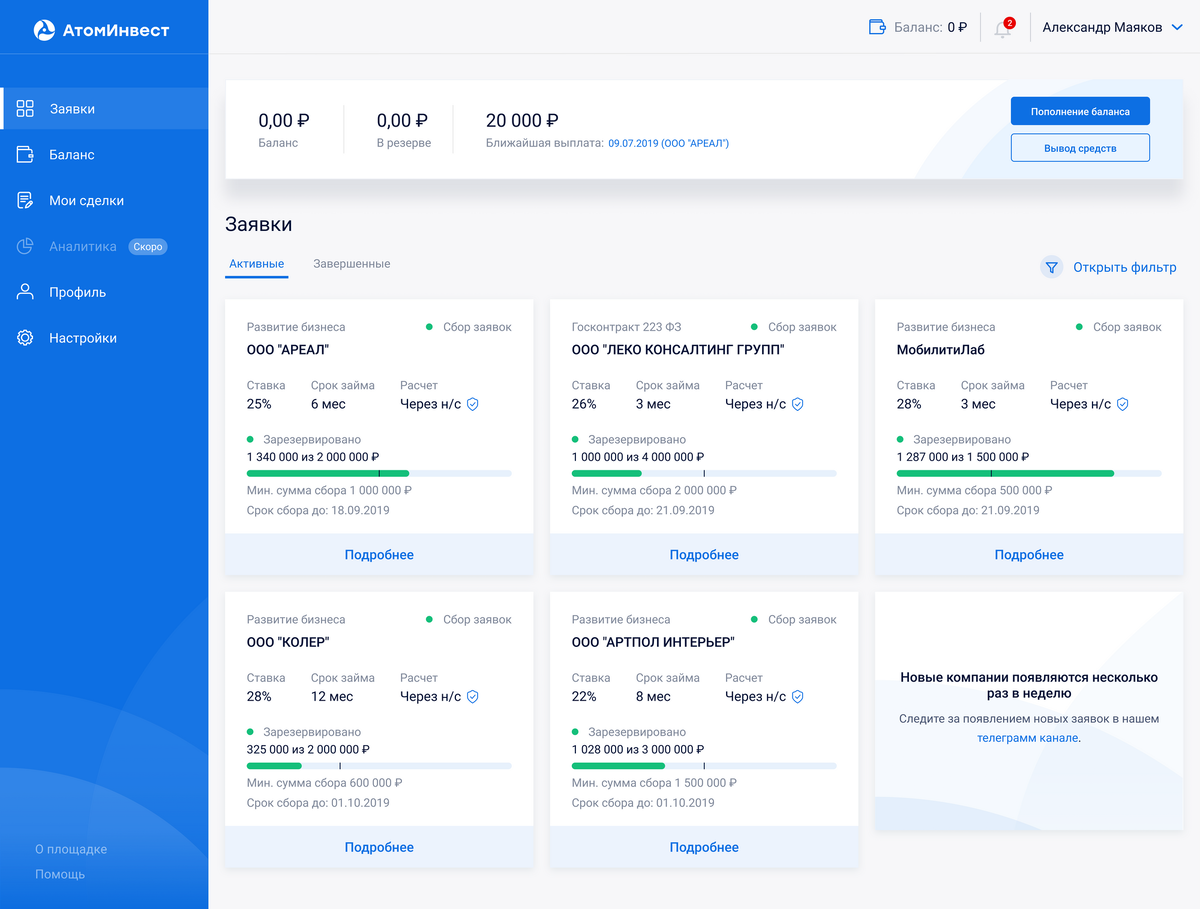Click the Профиль person icon
This screenshot has width=1200, height=909.
tap(26, 292)
